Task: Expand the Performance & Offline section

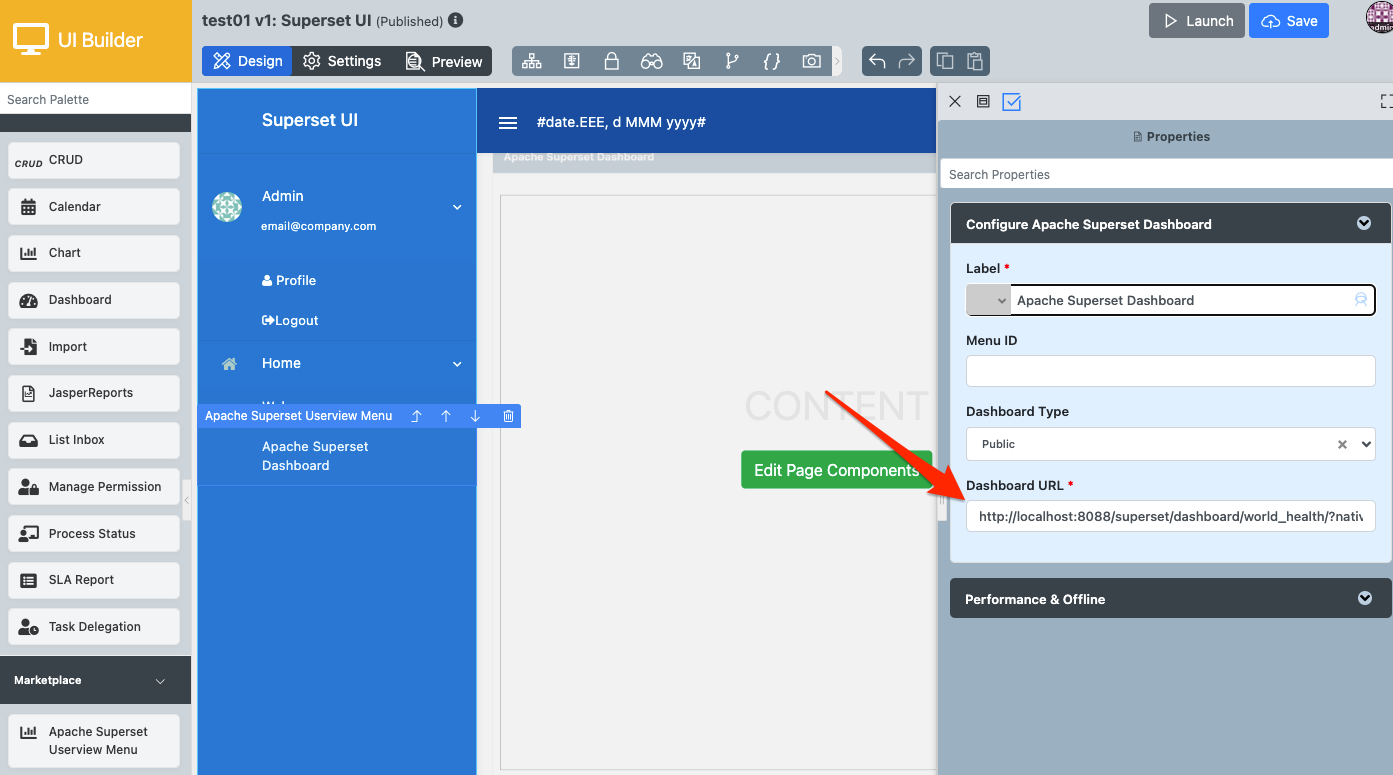Action: pyautogui.click(x=1364, y=599)
